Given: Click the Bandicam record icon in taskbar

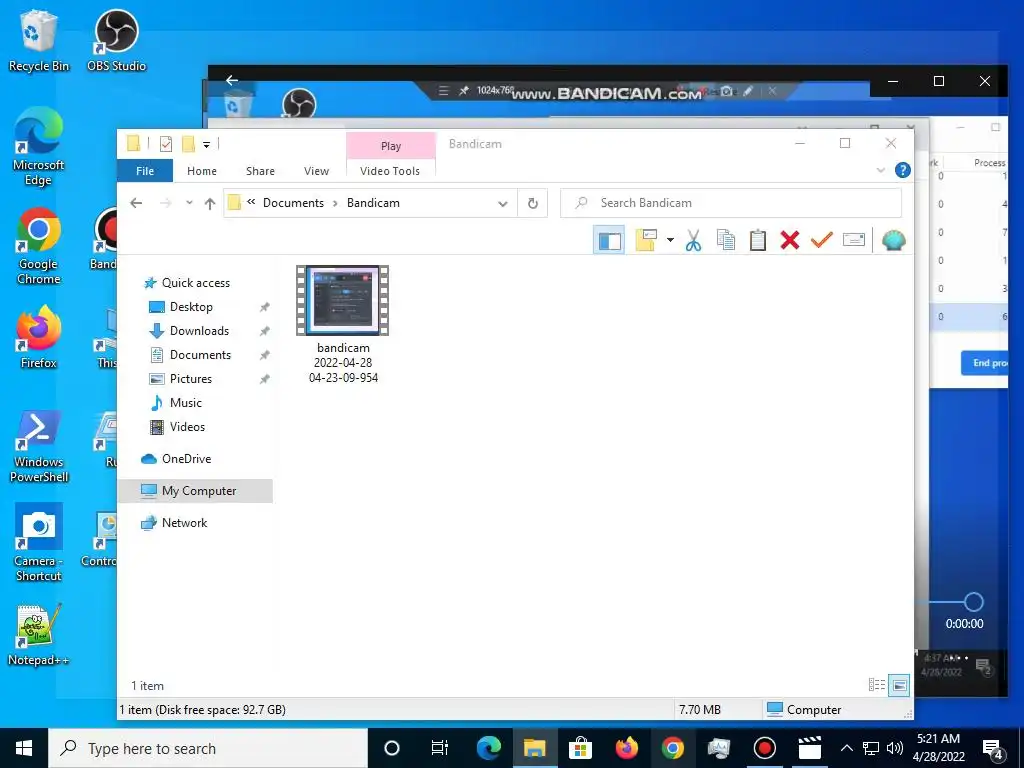Looking at the screenshot, I should 763,748.
